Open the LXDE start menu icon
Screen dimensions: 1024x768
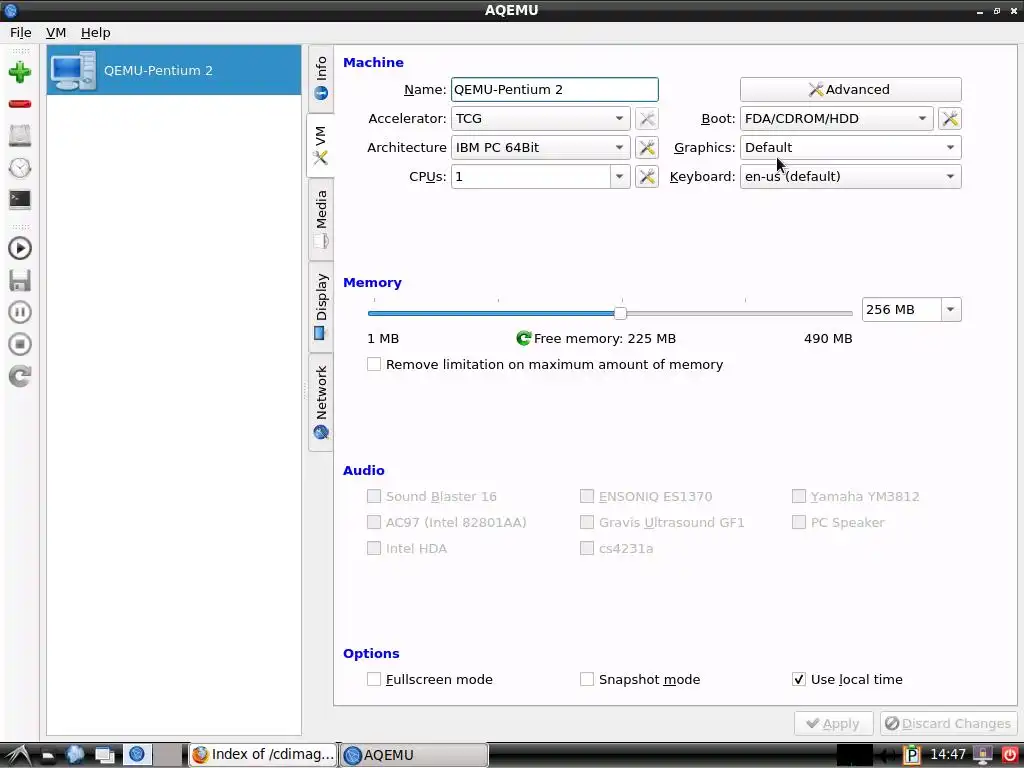16,754
